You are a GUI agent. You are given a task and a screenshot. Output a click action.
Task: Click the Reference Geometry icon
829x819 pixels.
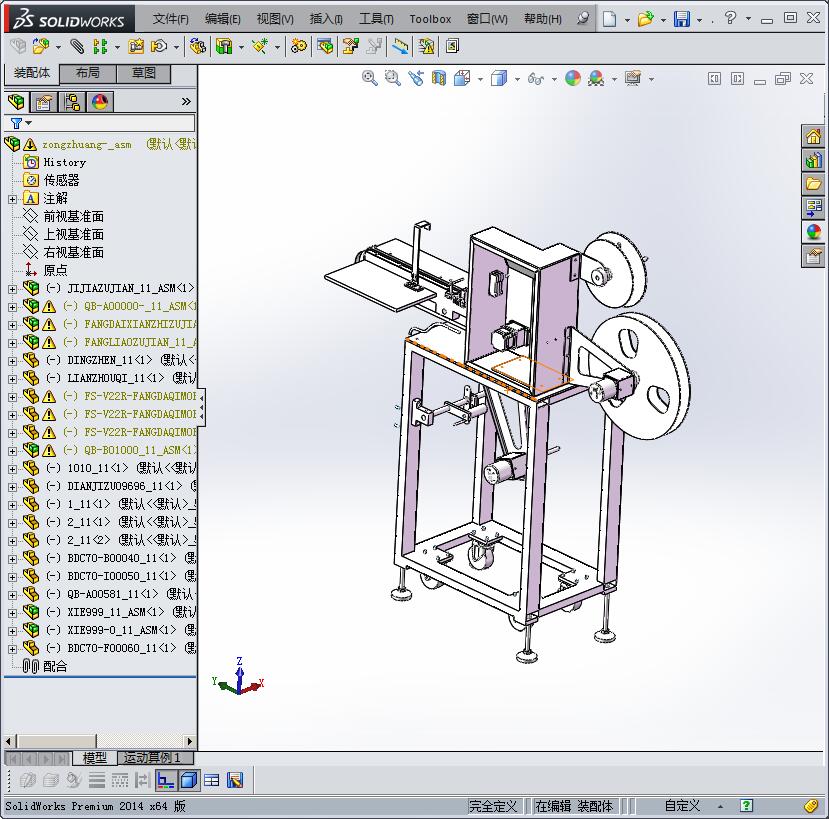(x=260, y=47)
